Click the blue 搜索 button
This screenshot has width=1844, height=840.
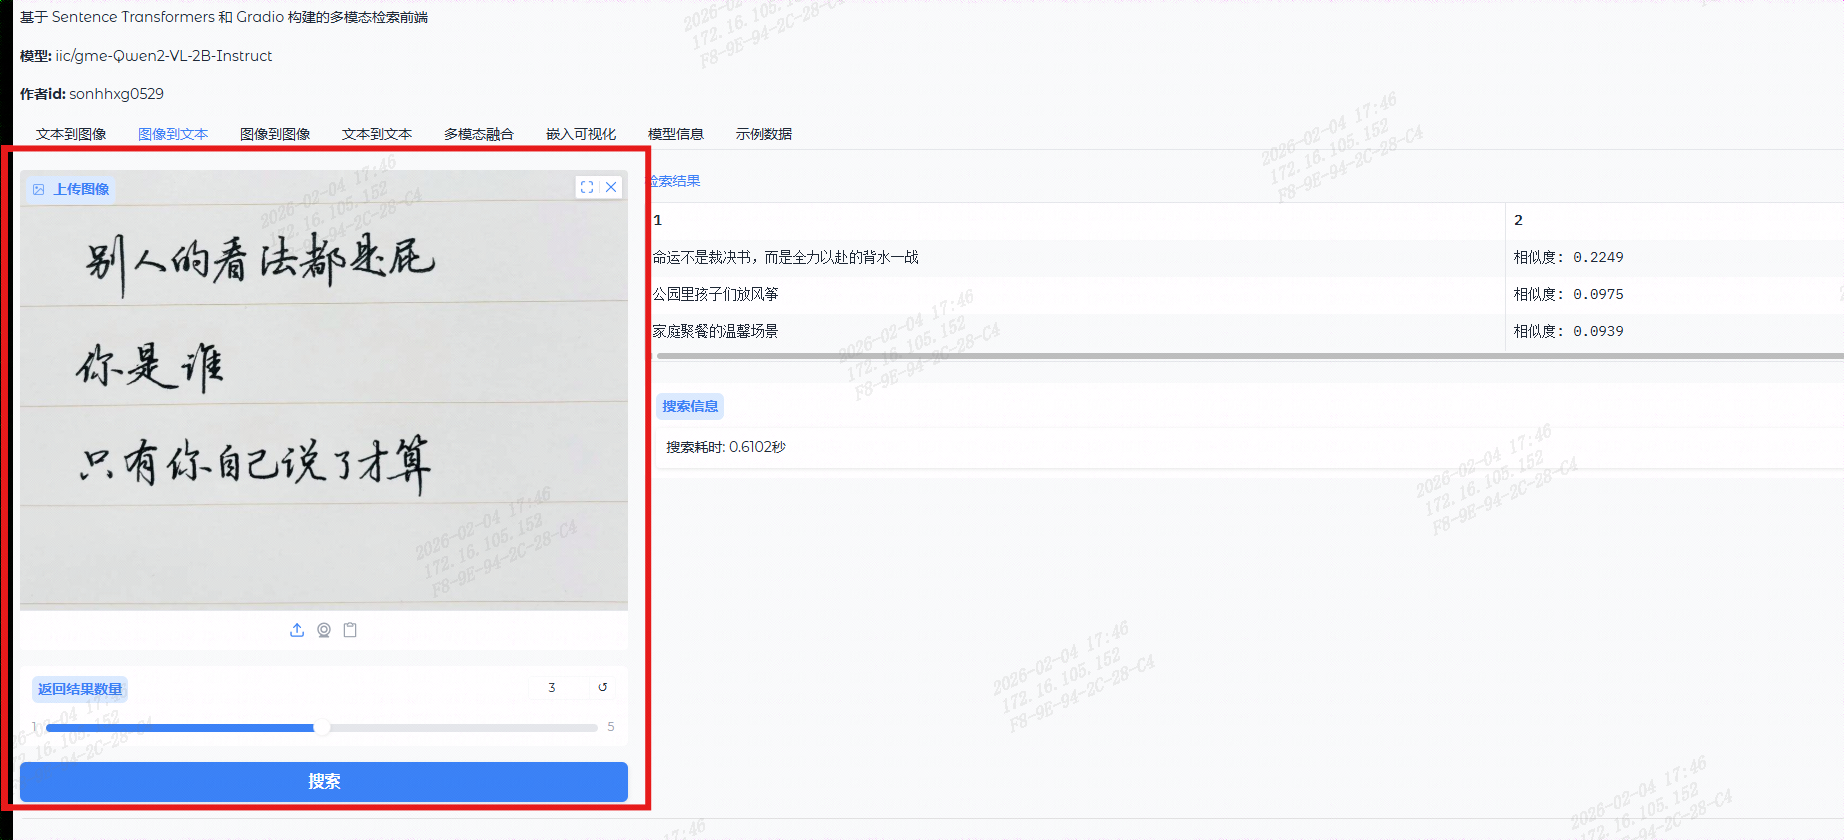[324, 781]
